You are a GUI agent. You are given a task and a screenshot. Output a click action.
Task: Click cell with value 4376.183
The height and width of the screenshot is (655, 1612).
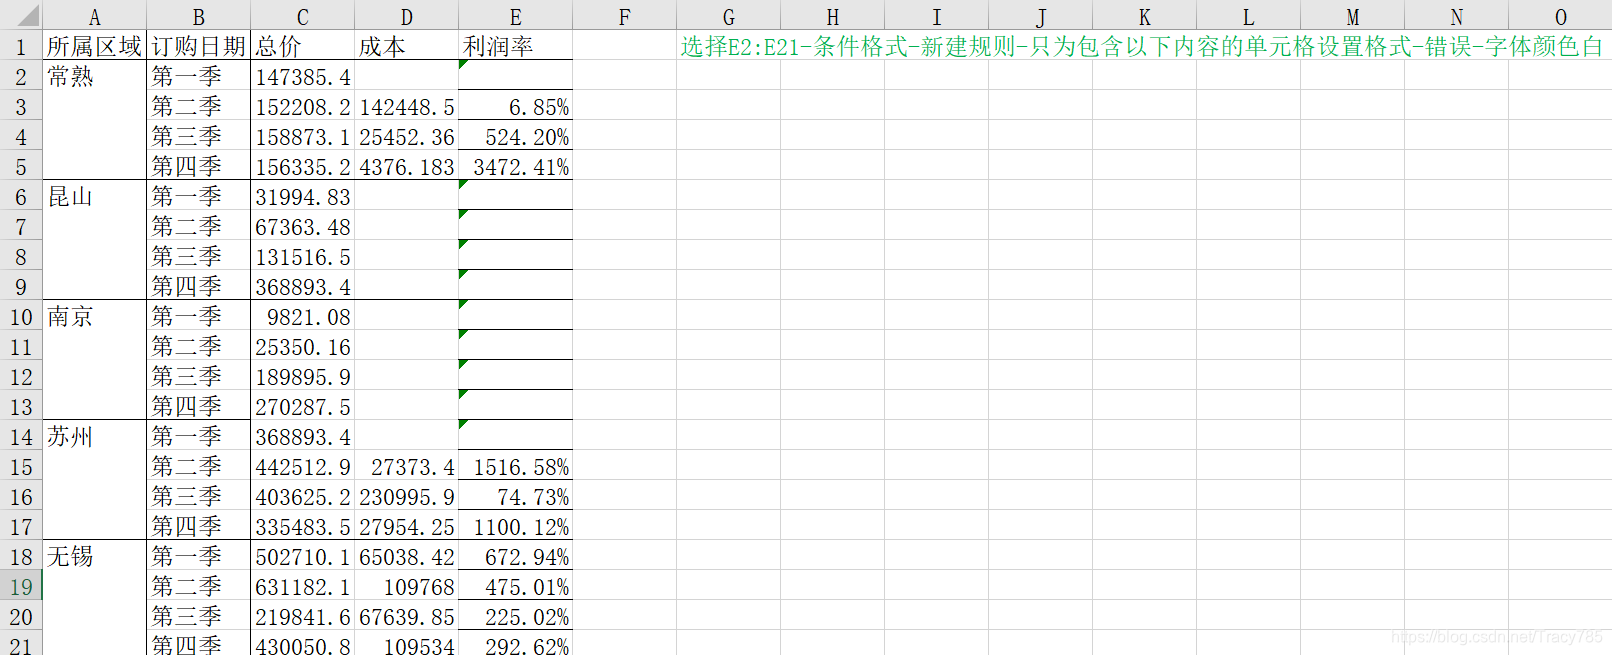(406, 166)
